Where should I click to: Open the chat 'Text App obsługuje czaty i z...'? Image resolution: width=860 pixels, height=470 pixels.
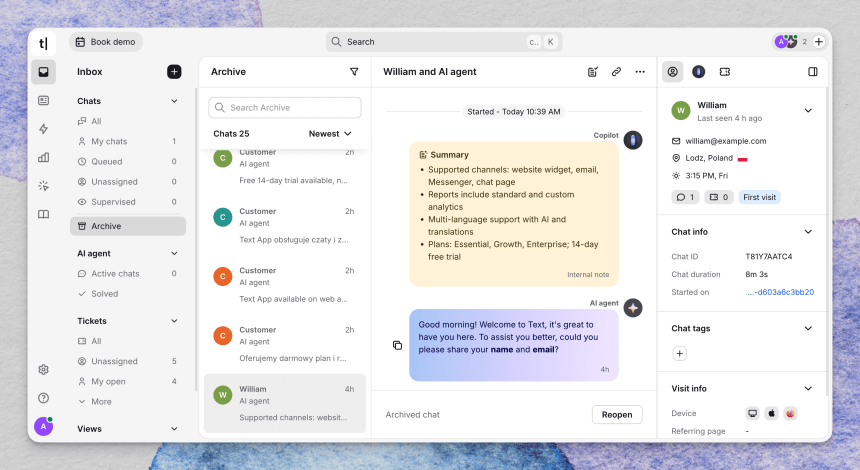285,225
